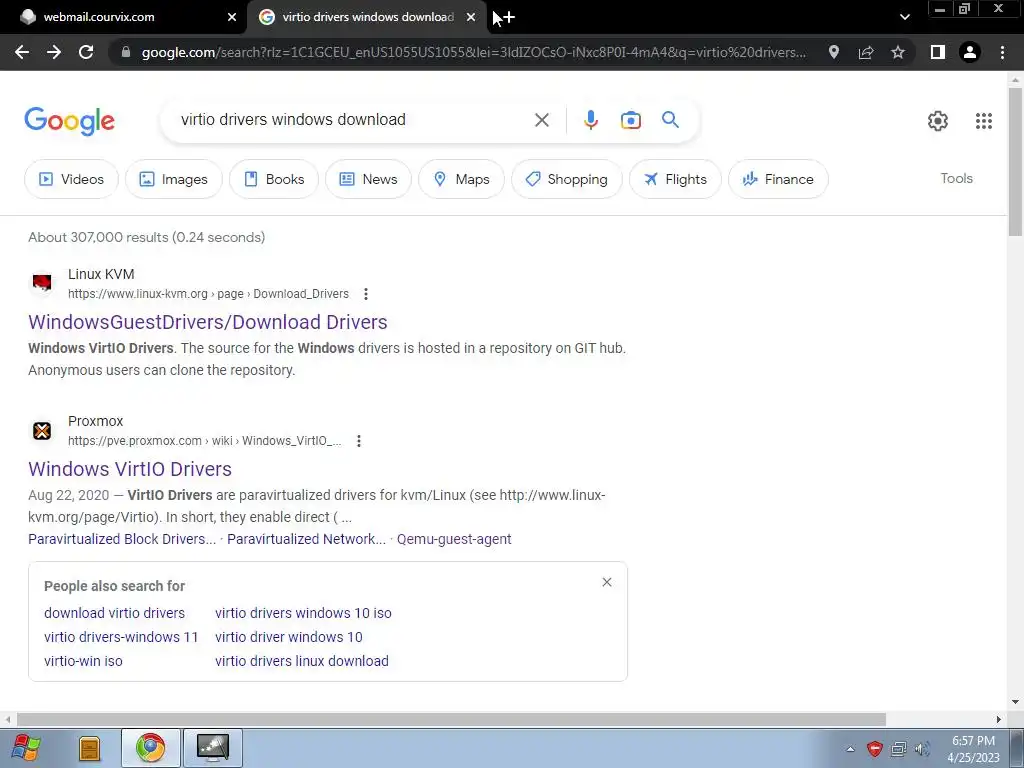Image resolution: width=1024 pixels, height=768 pixels.
Task: Filter results by Books
Action: pos(274,179)
